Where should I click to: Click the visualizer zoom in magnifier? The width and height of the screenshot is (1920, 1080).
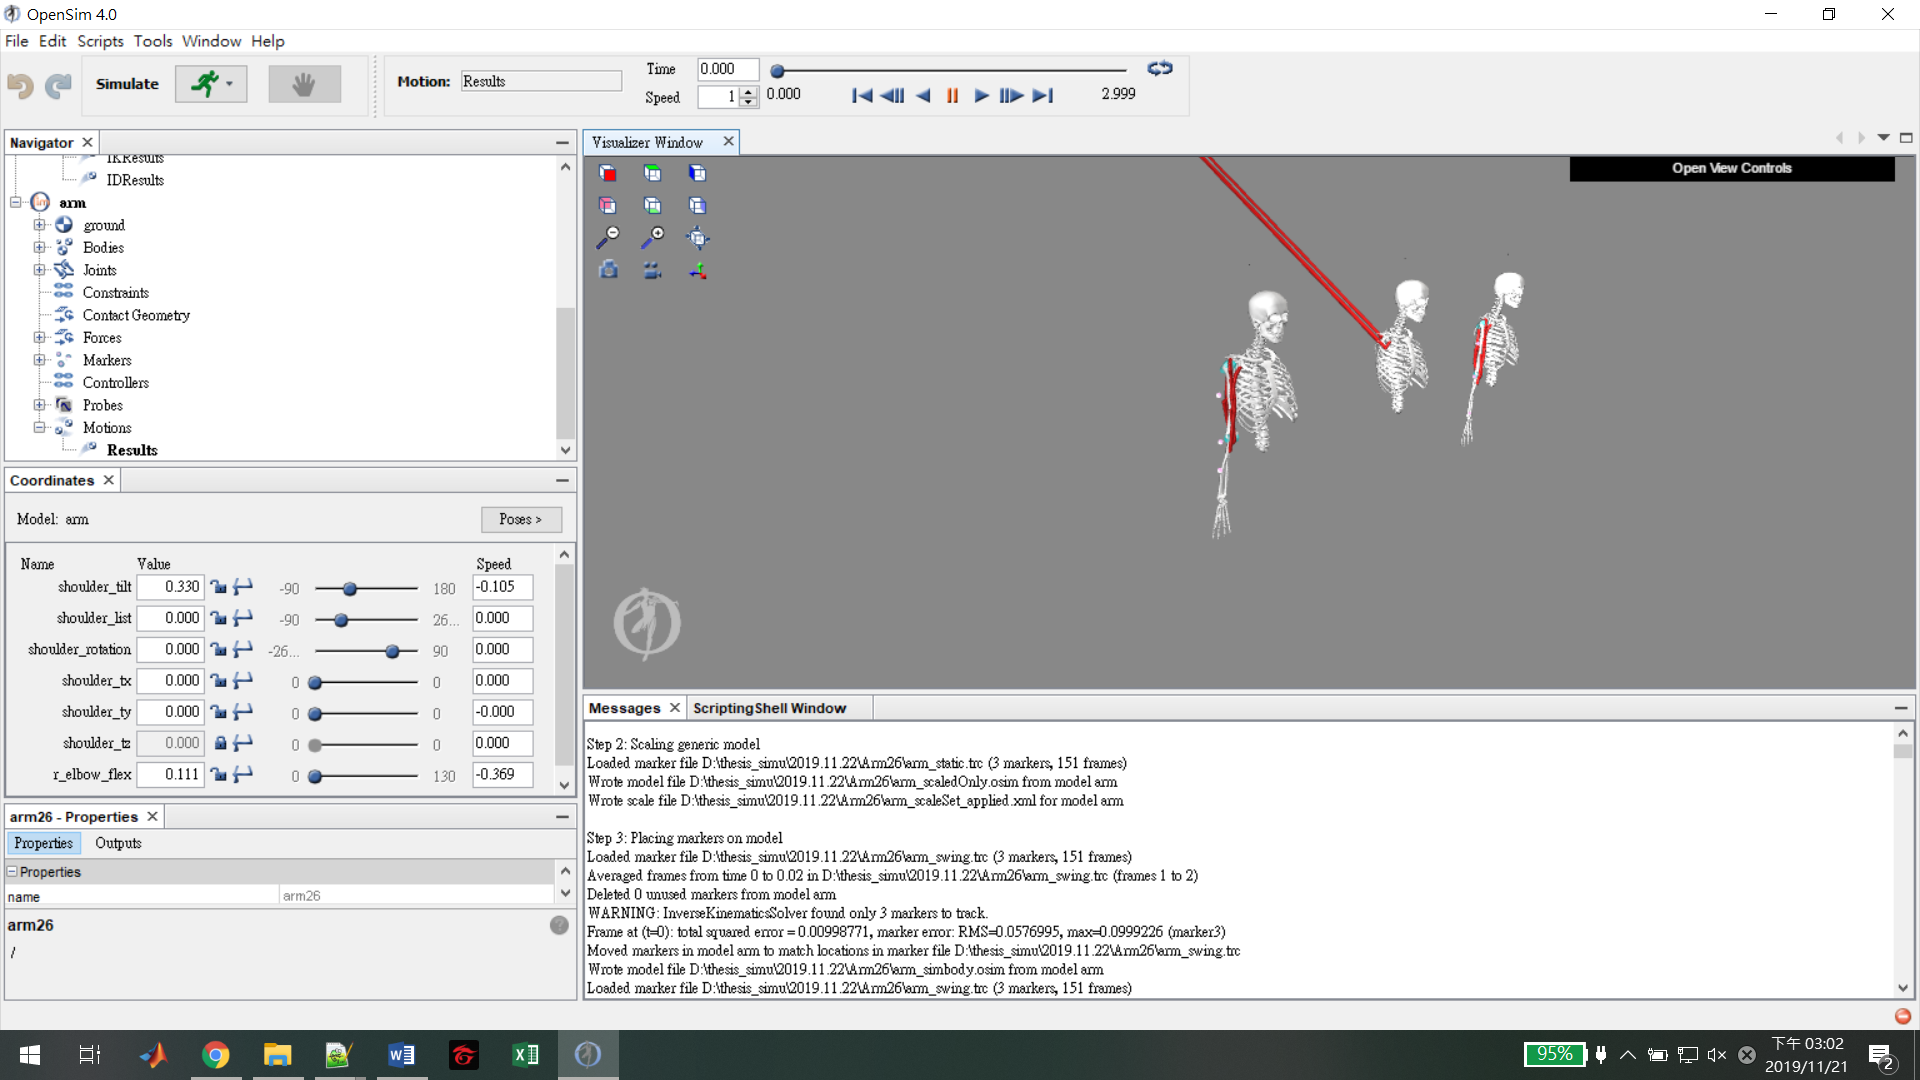(x=652, y=237)
